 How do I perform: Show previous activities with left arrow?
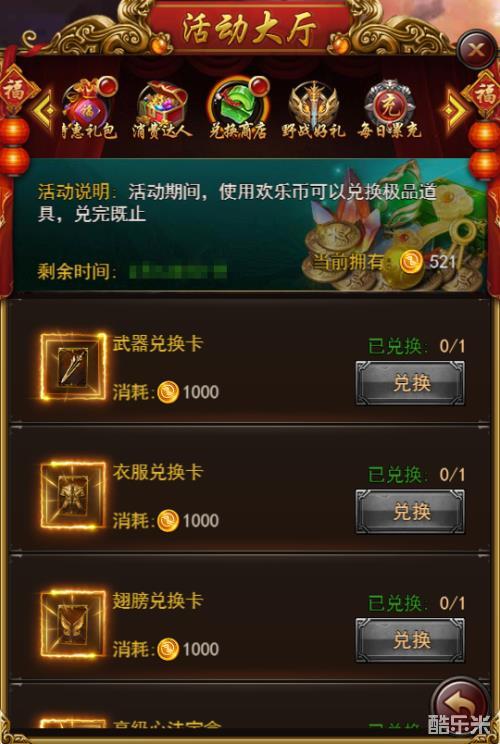45,110
